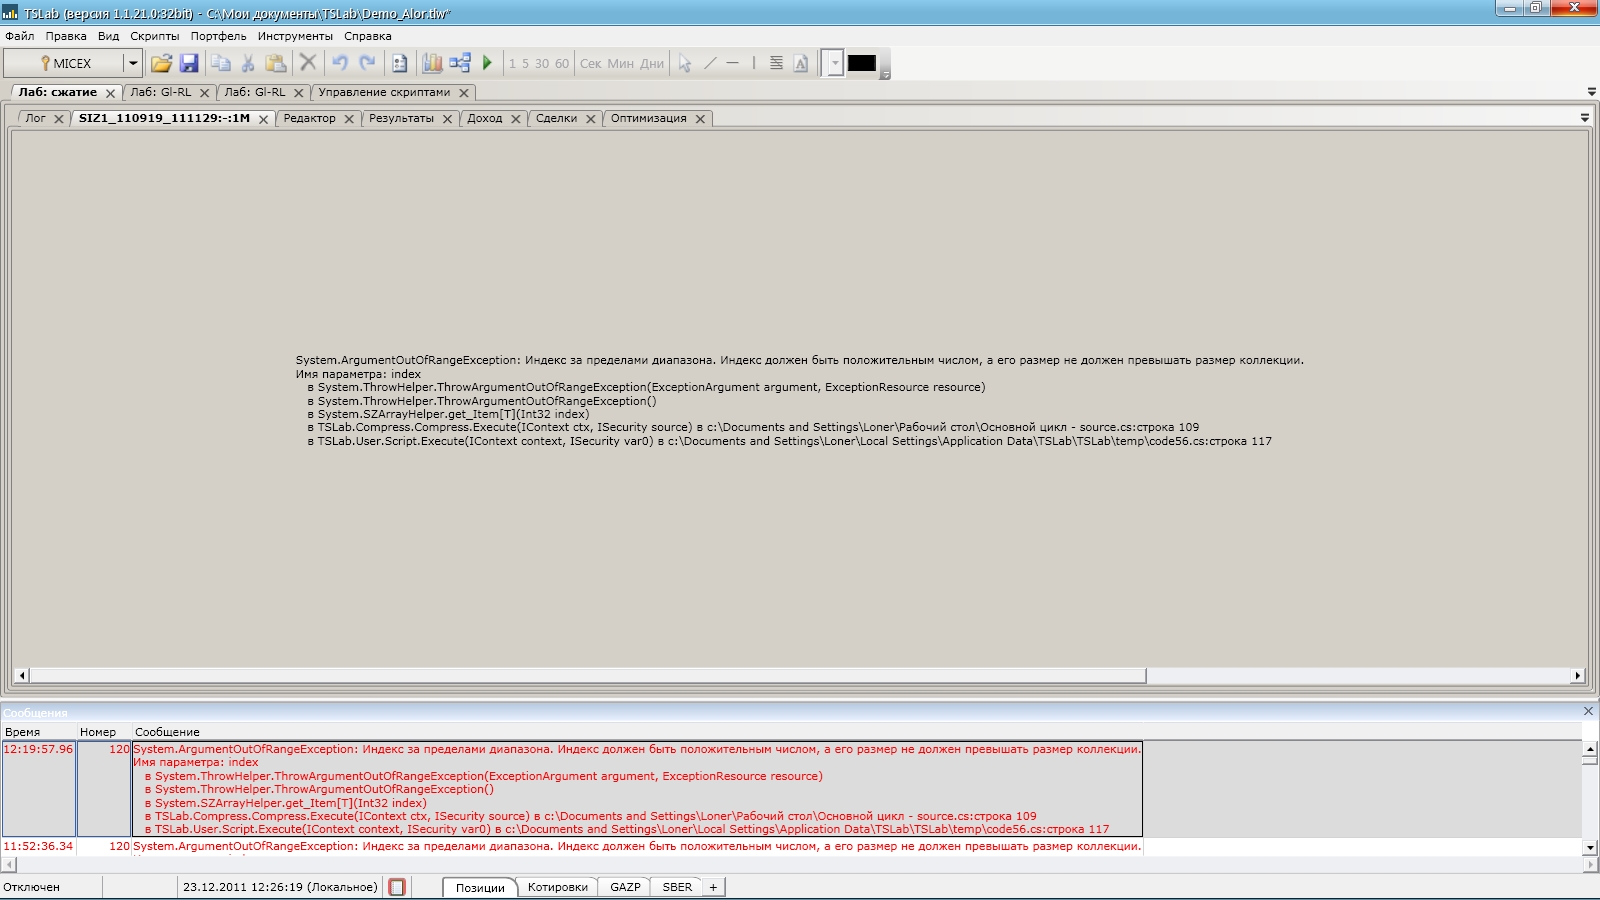Set interval unit to Мин
This screenshot has height=900, width=1600.
[x=621, y=63]
